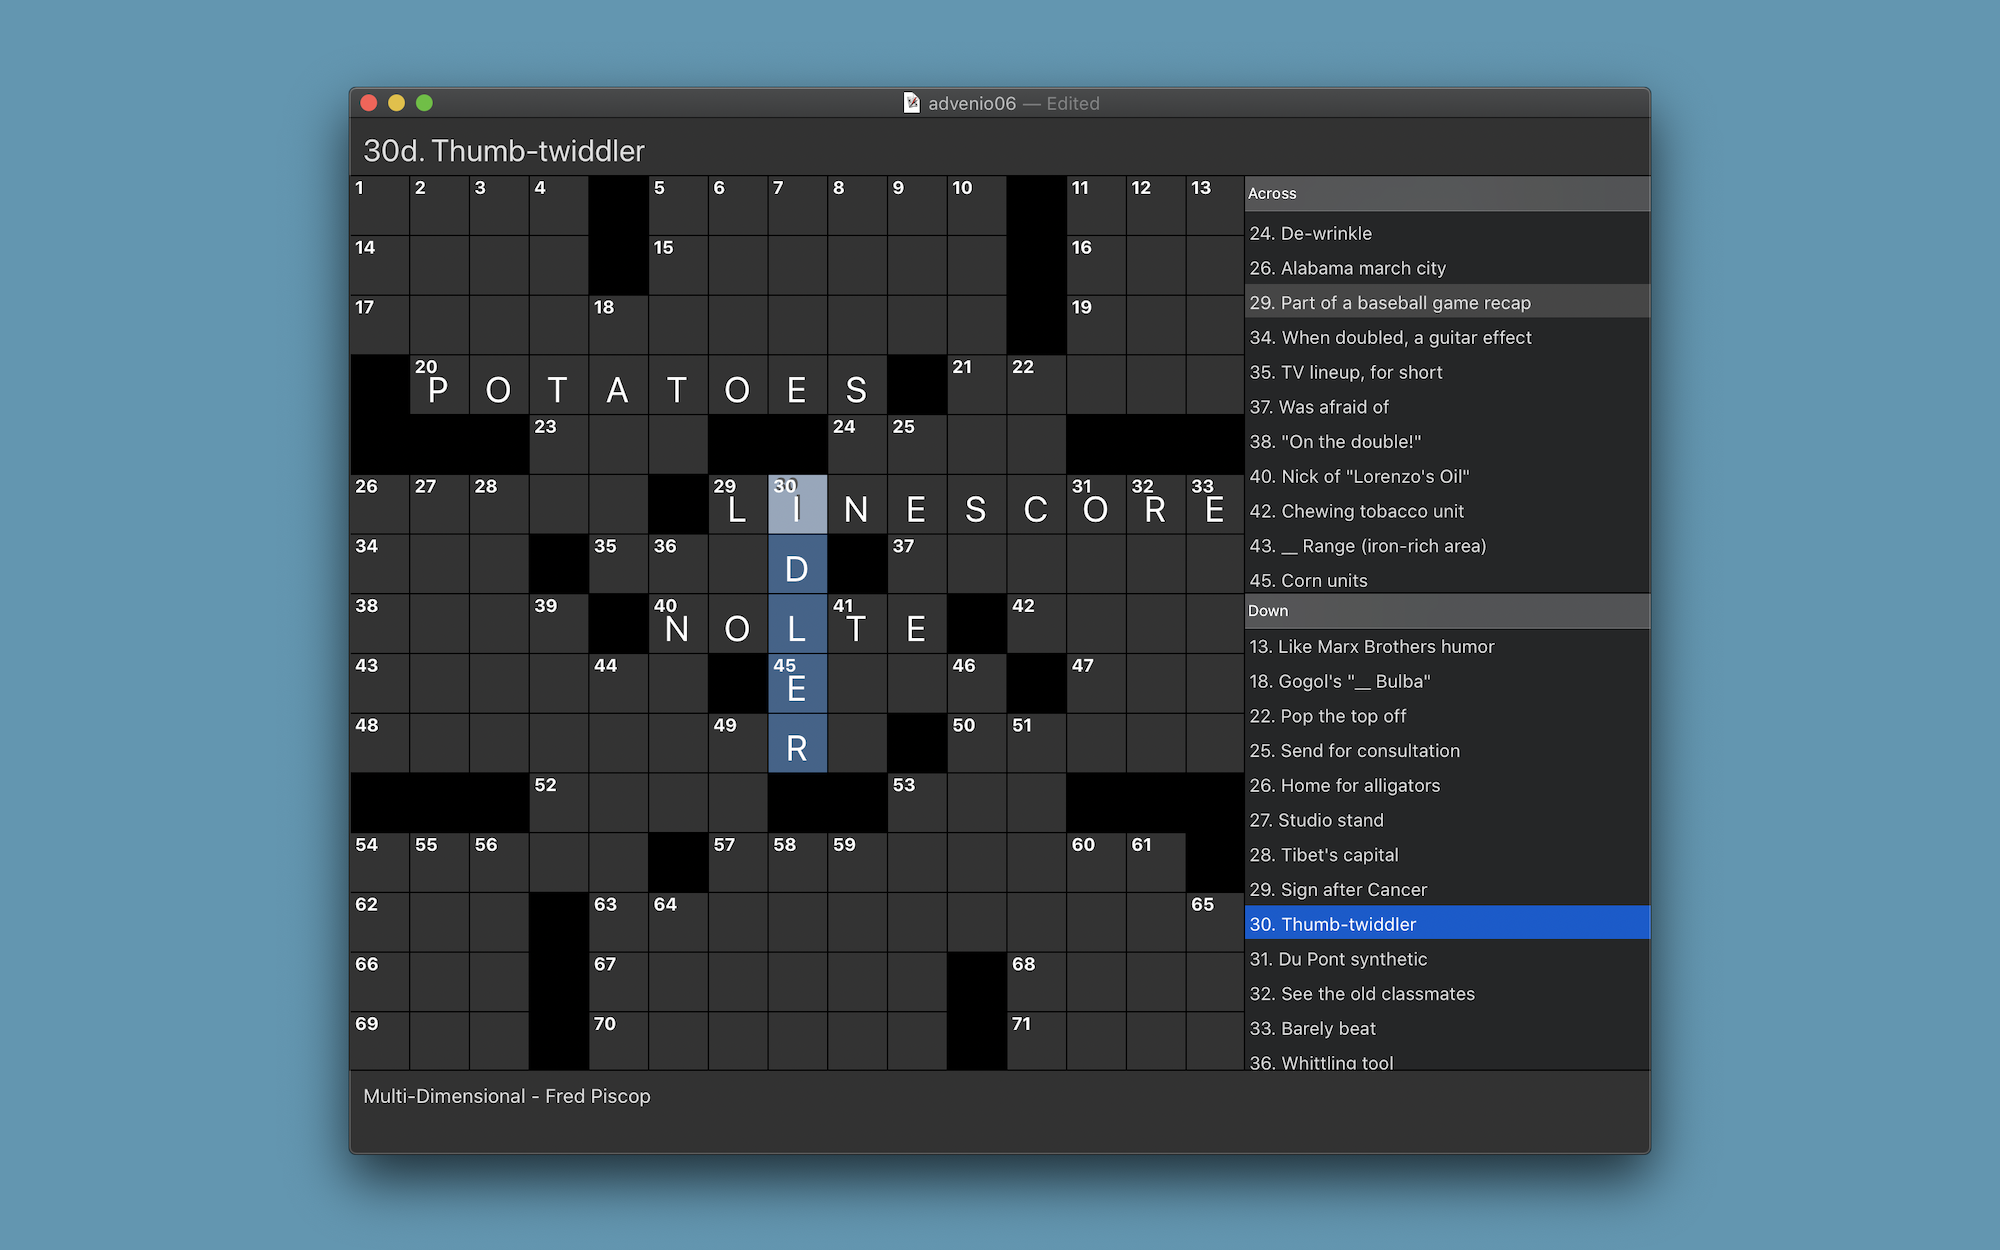Click clue 36. Whittling tool
Viewport: 2000px width, 1250px height.
1321,1063
